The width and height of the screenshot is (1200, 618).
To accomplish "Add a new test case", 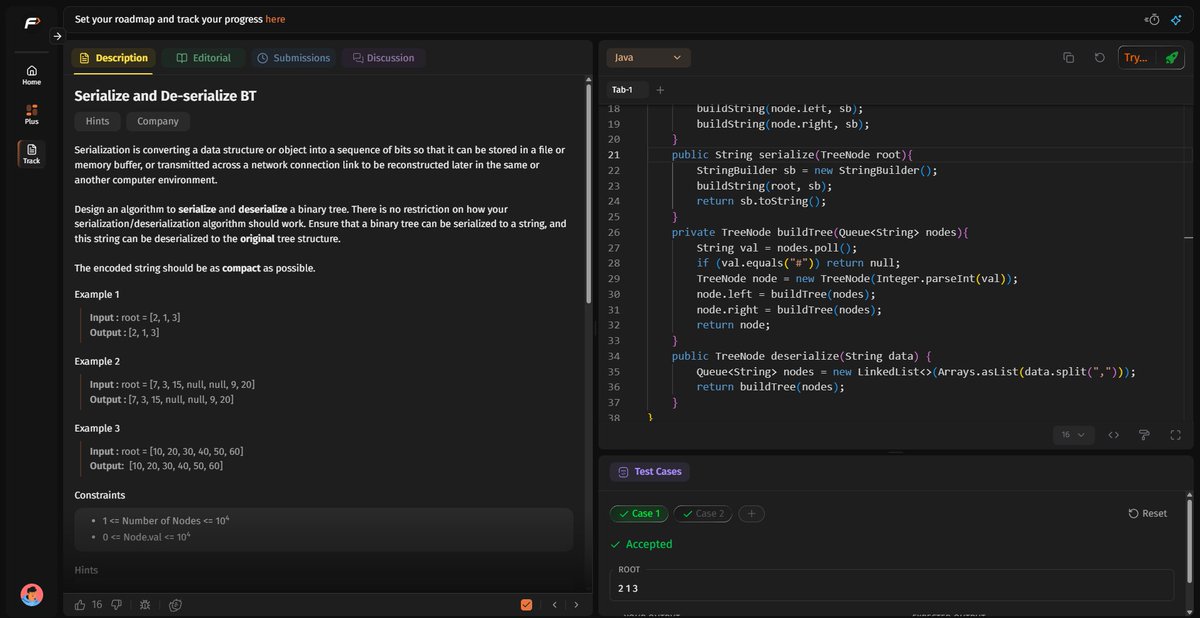I will (x=752, y=514).
